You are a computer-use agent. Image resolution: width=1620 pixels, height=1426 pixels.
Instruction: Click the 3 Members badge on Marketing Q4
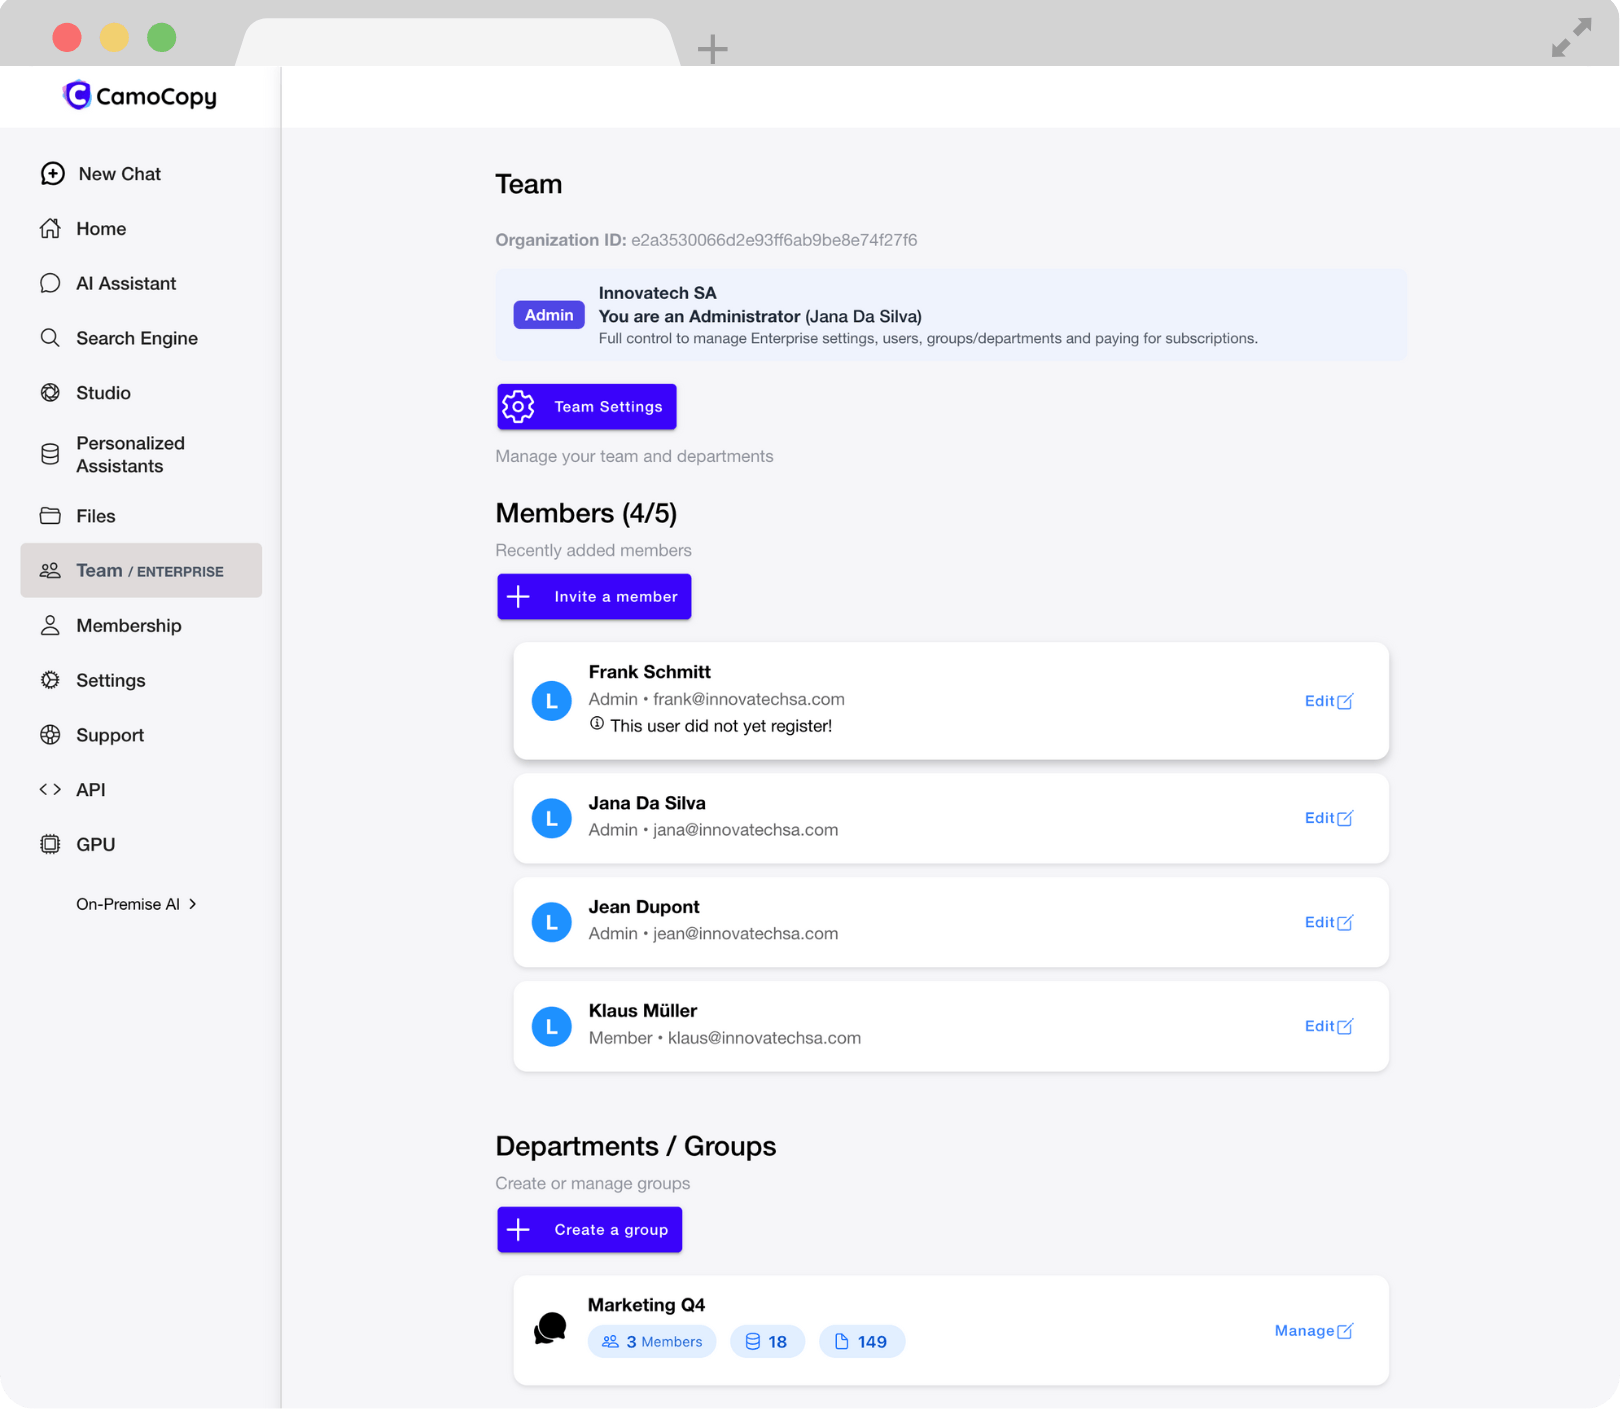[x=652, y=1341]
